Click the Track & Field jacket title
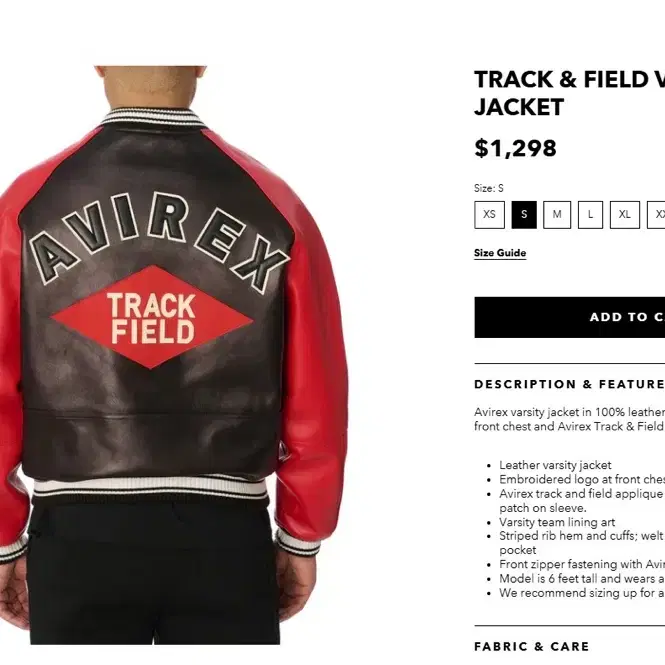665x665 pixels. pyautogui.click(x=570, y=93)
